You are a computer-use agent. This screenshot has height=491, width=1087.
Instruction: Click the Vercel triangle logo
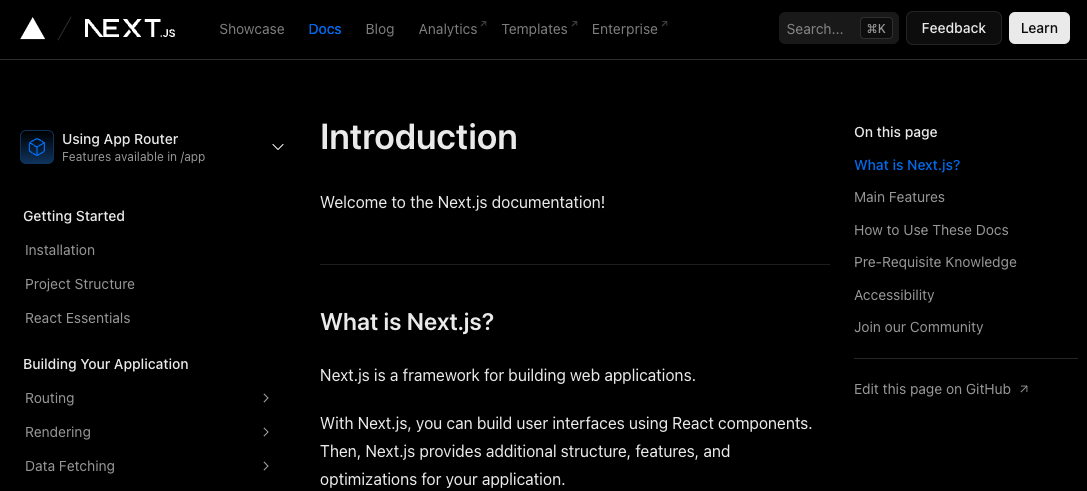coord(33,28)
